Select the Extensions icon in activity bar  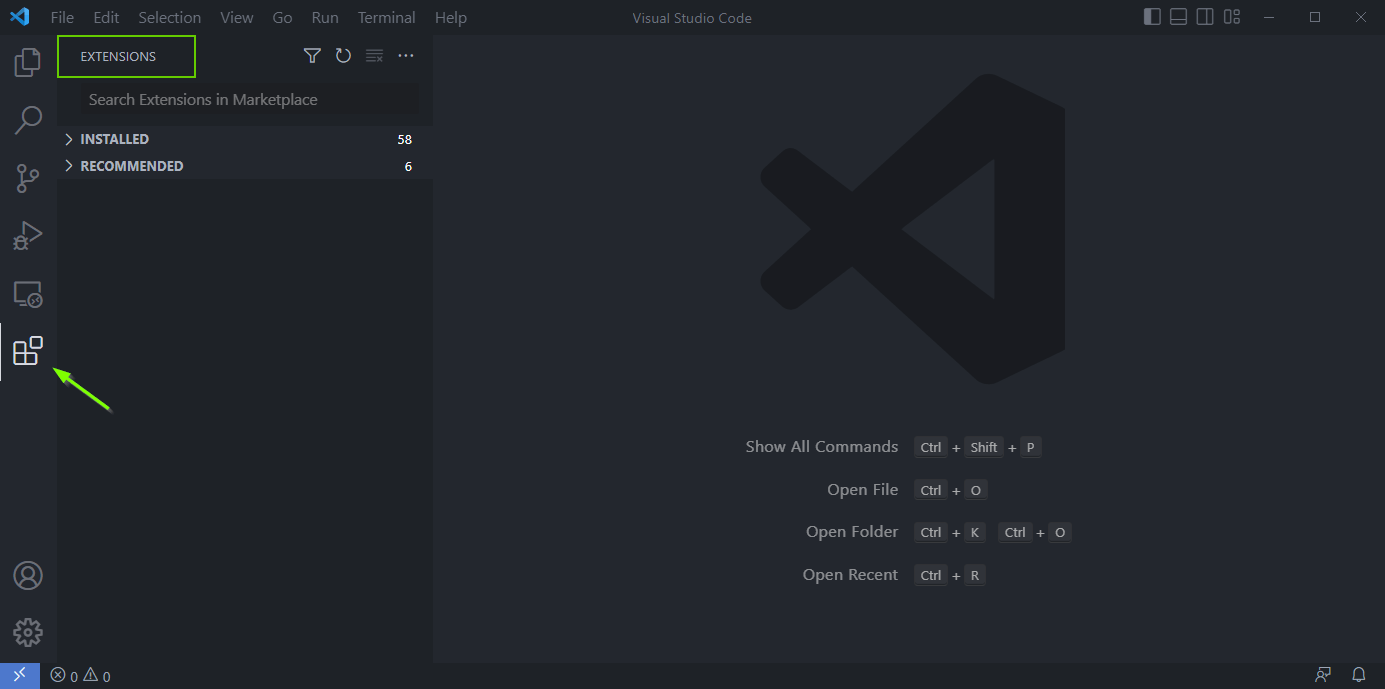(x=28, y=351)
